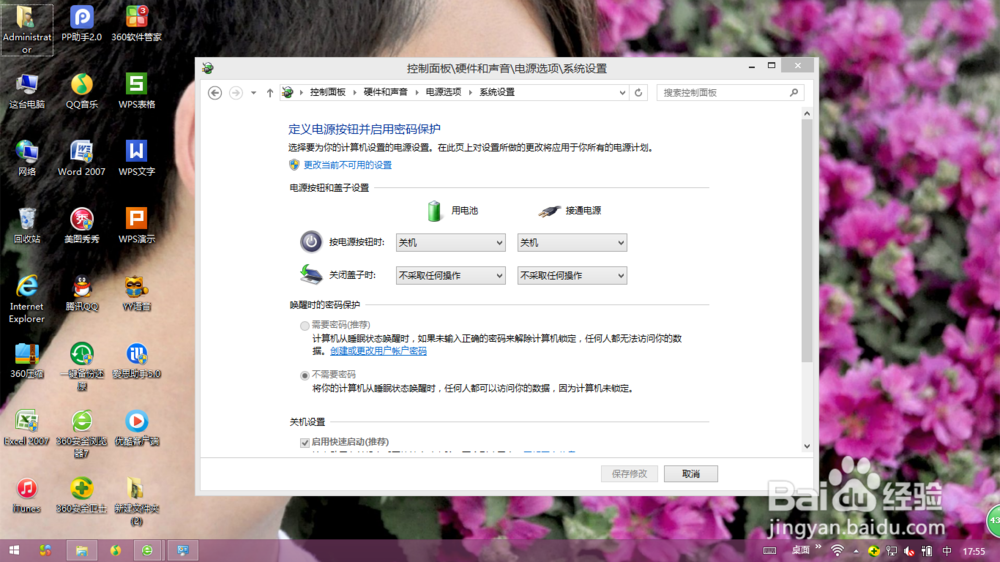Click the 更改当前不可用的设置 link
Viewport: 1000px width, 562px height.
click(x=348, y=165)
